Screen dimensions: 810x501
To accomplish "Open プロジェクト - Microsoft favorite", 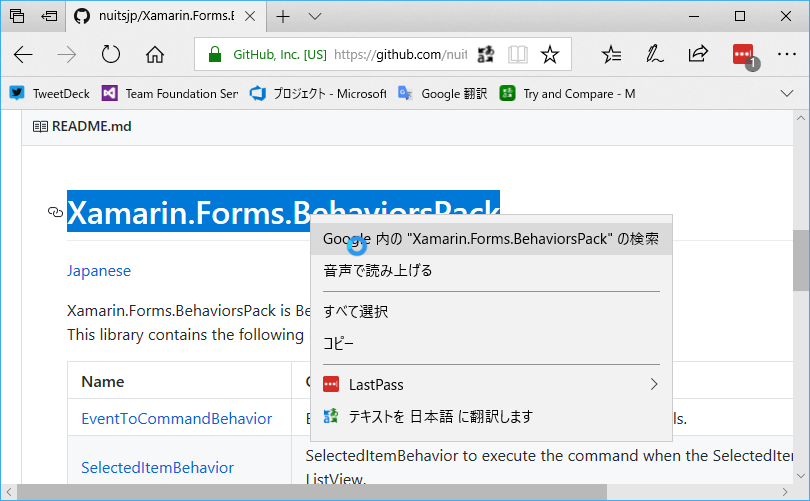I will 318,93.
